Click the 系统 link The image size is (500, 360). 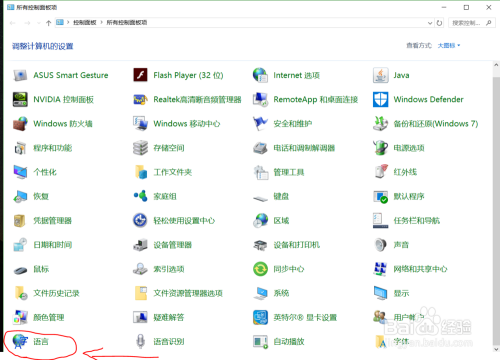281,293
